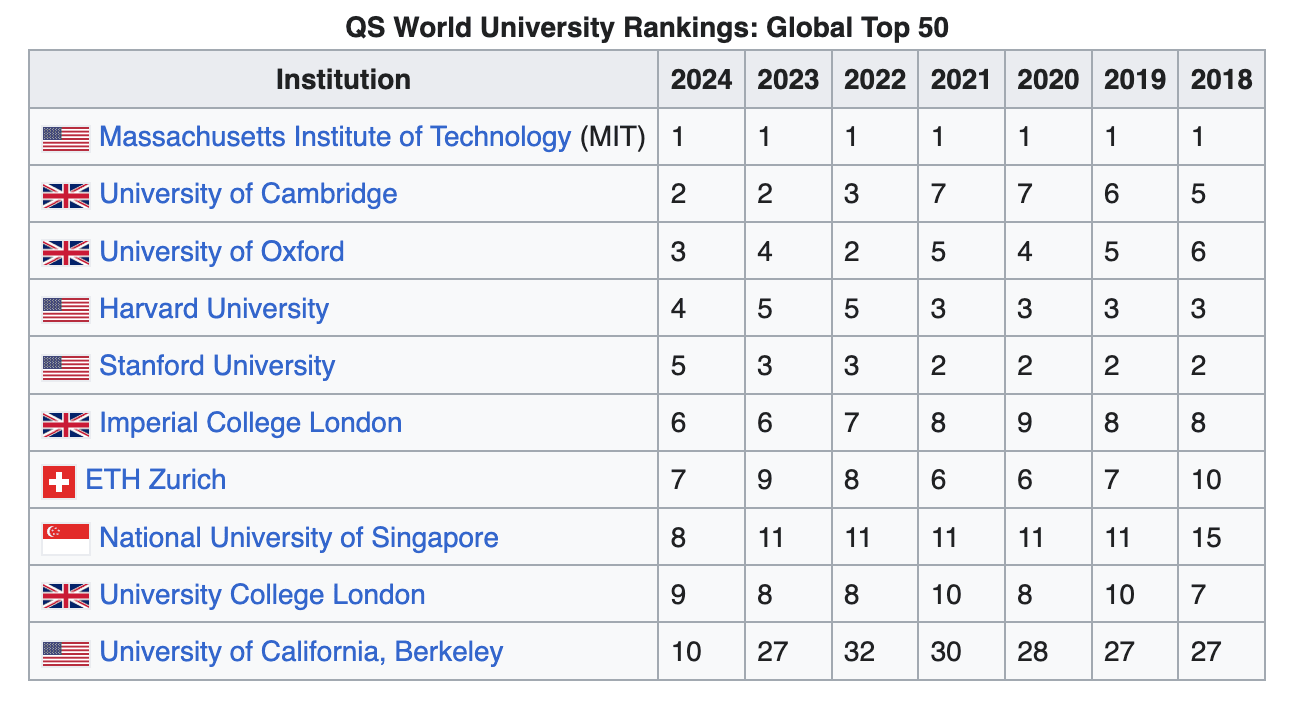
Task: Click the UK flag beside University of Oxford
Action: click(66, 252)
